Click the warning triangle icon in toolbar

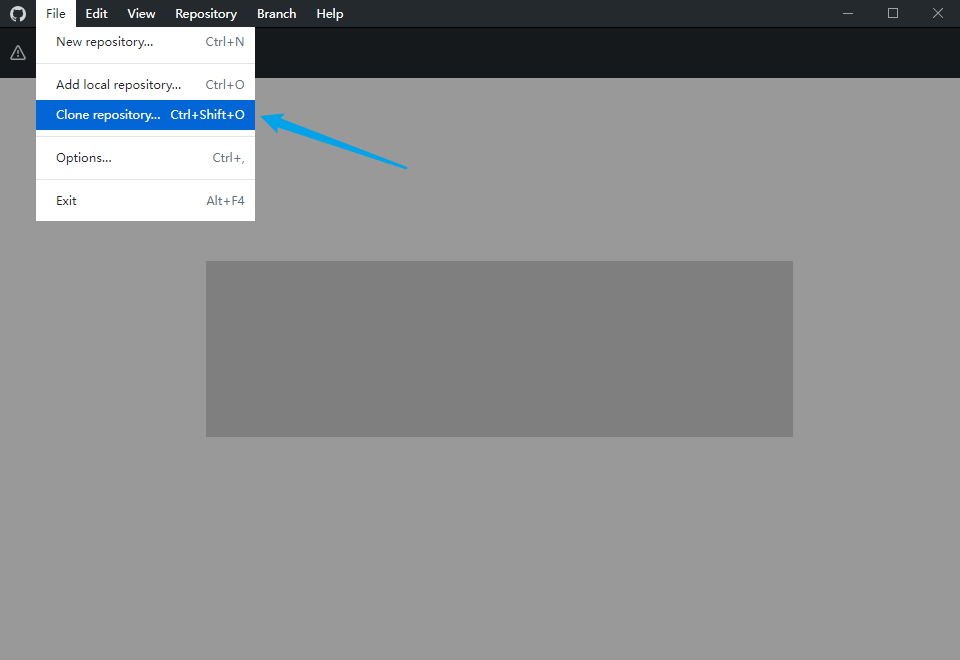[x=18, y=53]
